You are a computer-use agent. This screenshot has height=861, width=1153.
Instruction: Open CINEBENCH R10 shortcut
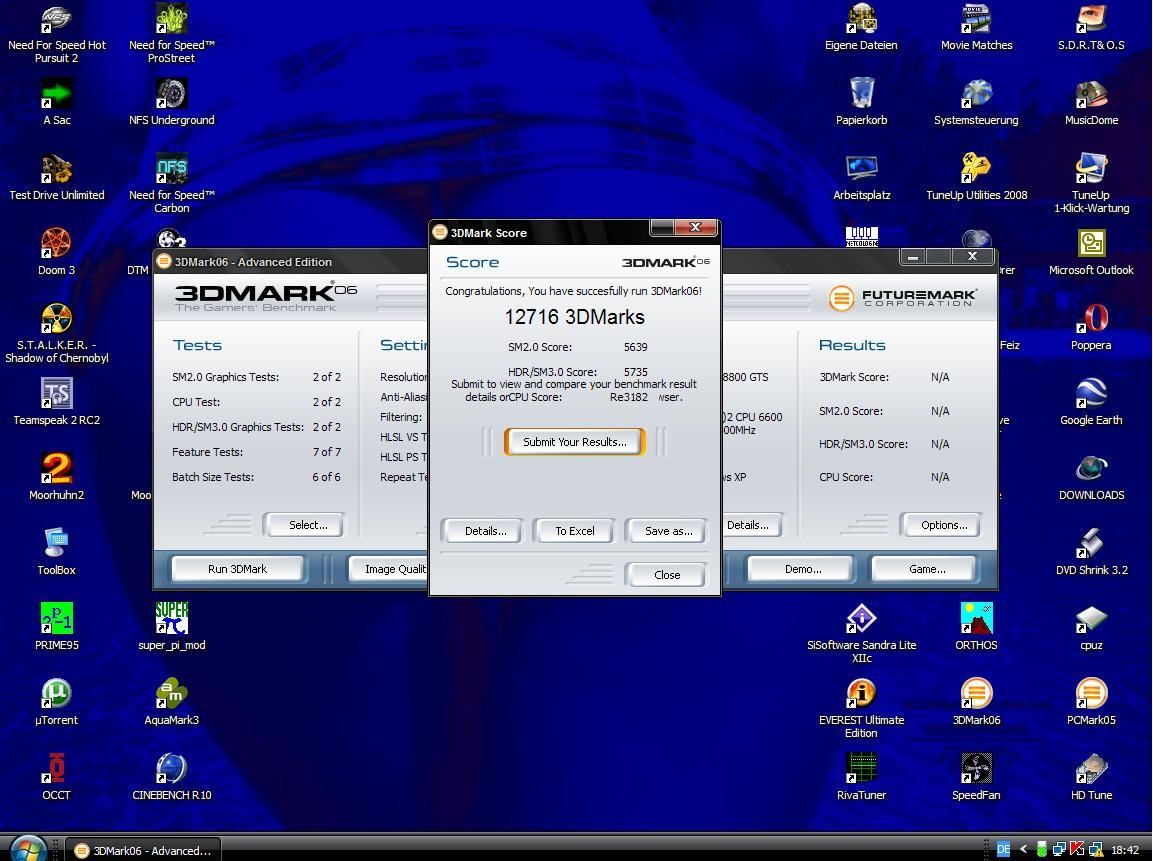171,776
